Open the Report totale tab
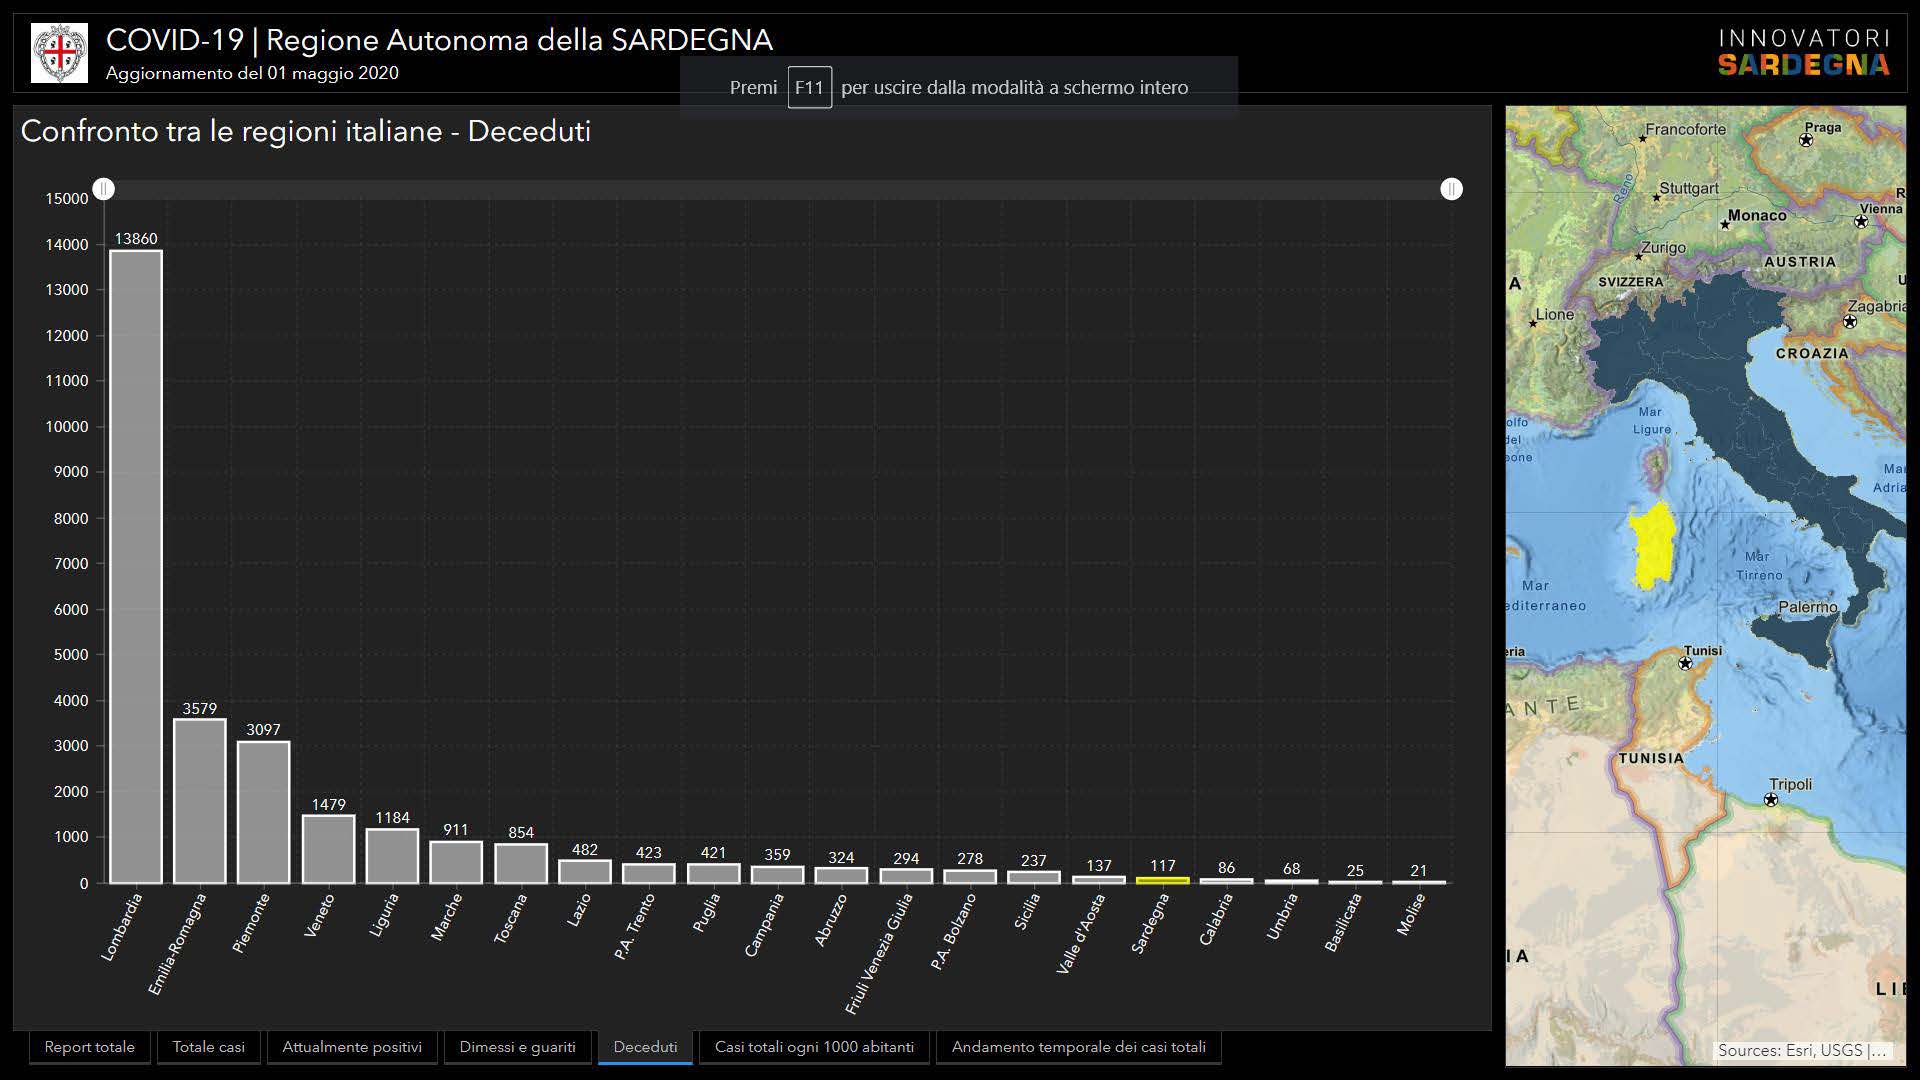This screenshot has width=1920, height=1080. (89, 1047)
